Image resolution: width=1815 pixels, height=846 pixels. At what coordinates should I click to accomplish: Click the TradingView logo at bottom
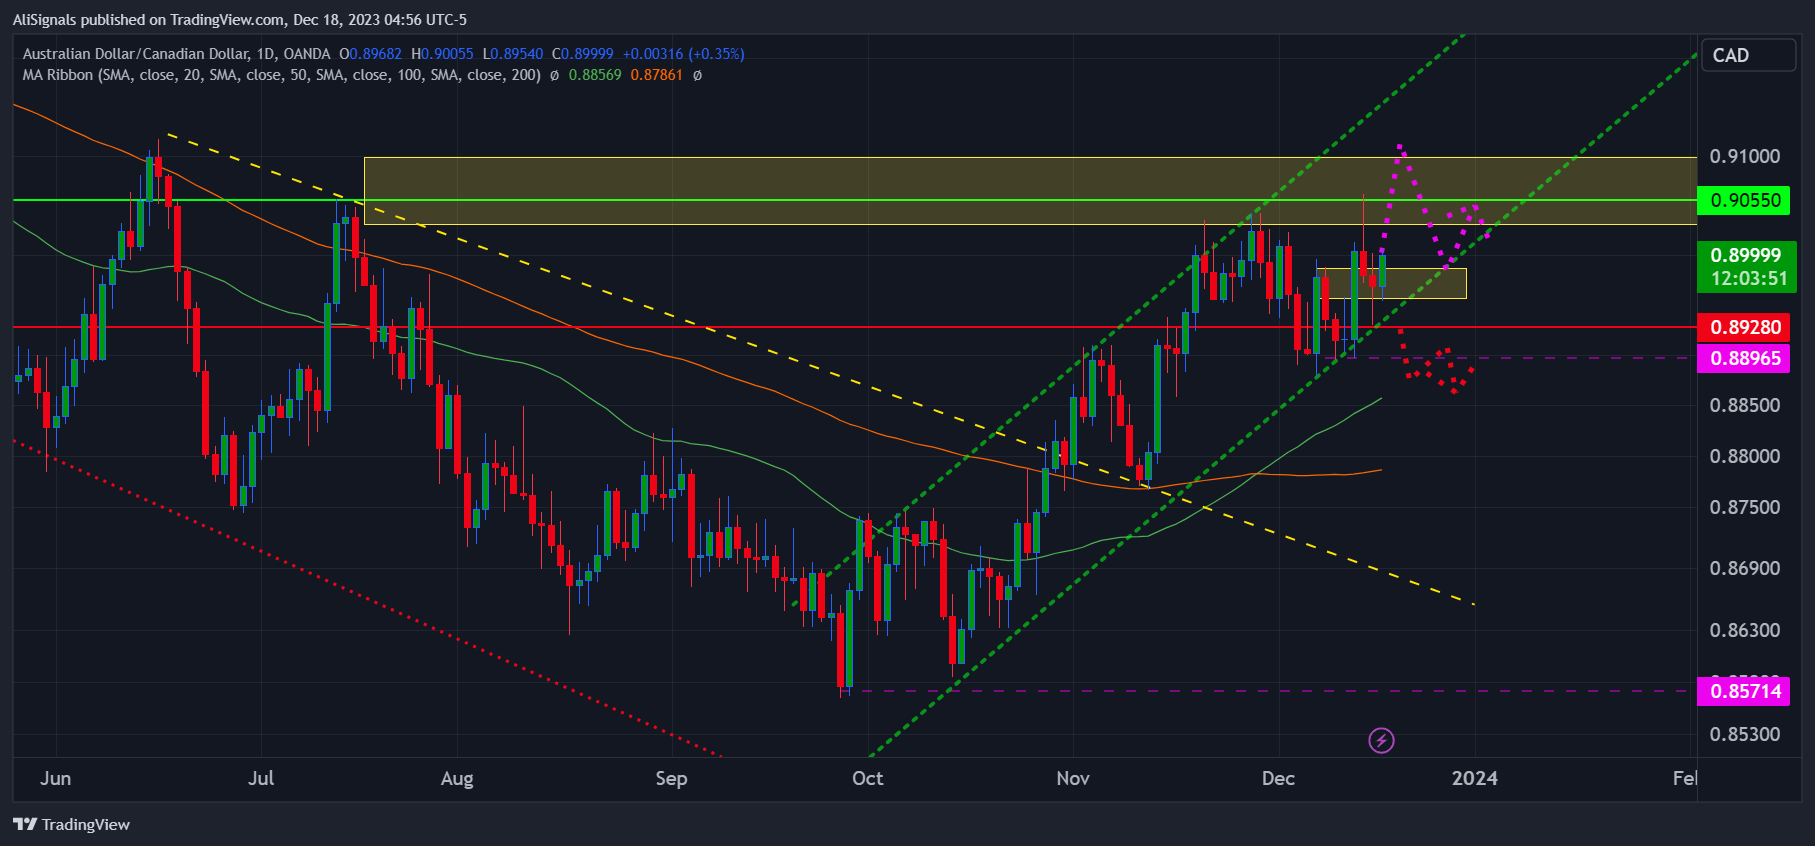point(71,824)
